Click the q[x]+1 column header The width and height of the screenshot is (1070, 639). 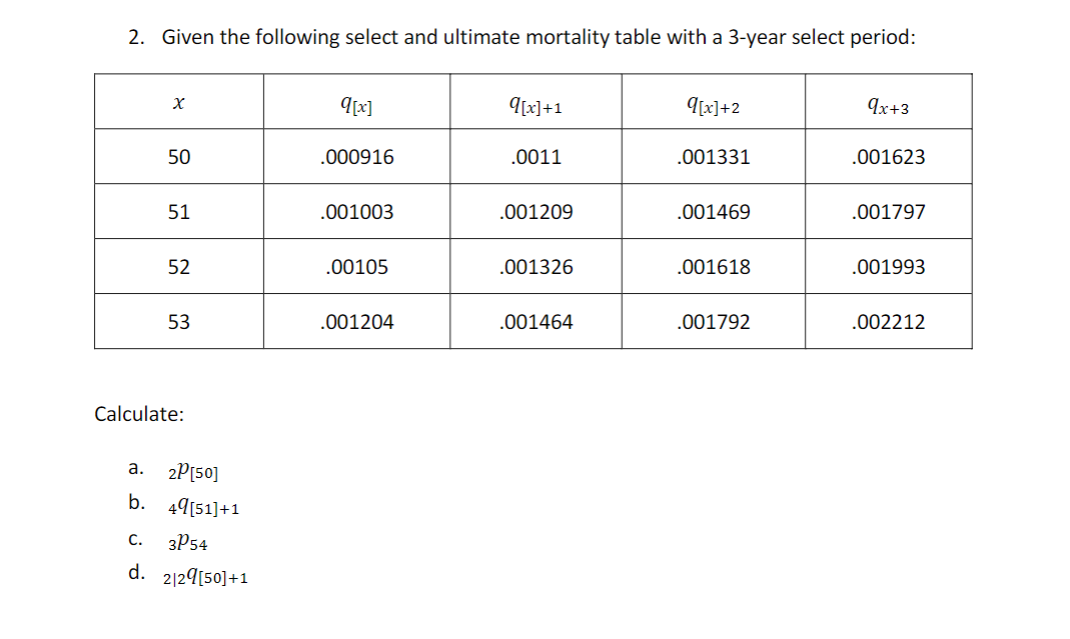[536, 102]
